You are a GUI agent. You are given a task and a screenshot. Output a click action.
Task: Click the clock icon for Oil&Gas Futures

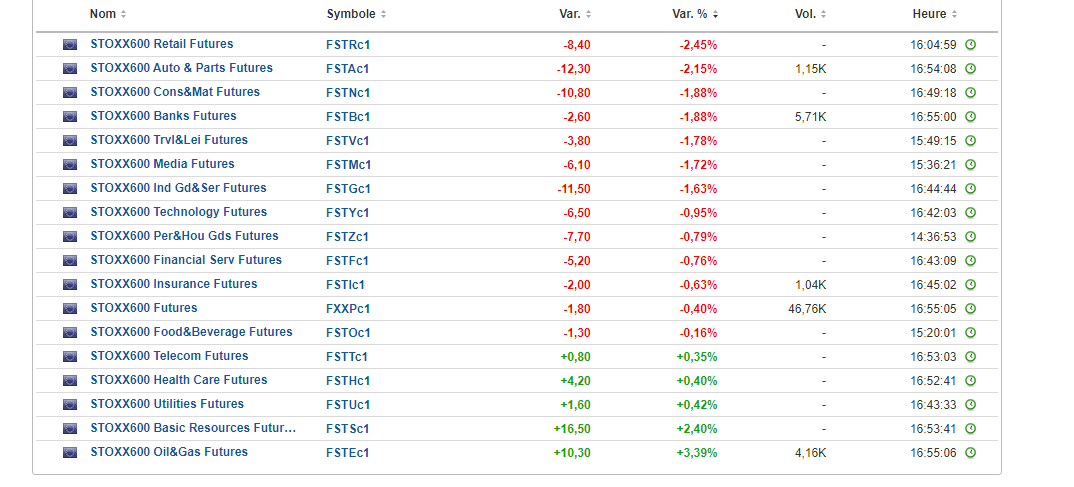point(970,453)
